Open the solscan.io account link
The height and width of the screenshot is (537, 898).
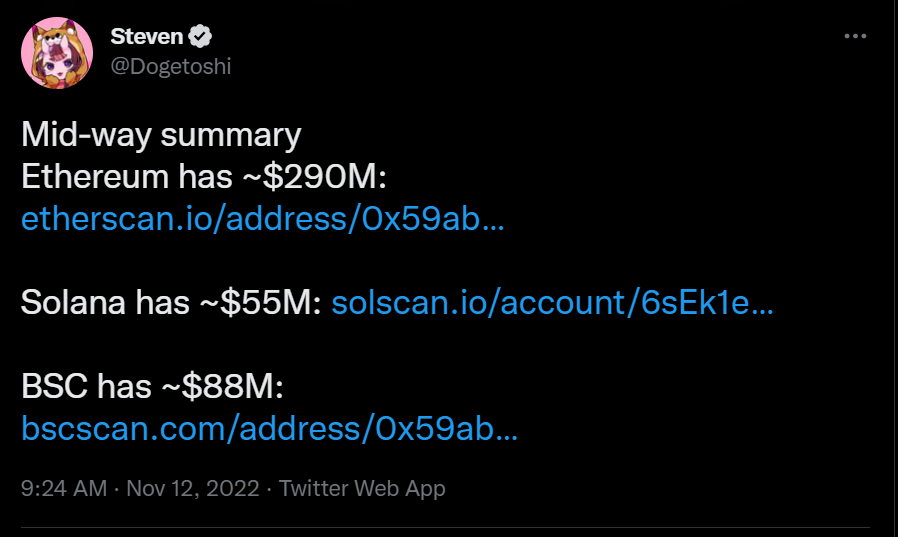(552, 303)
